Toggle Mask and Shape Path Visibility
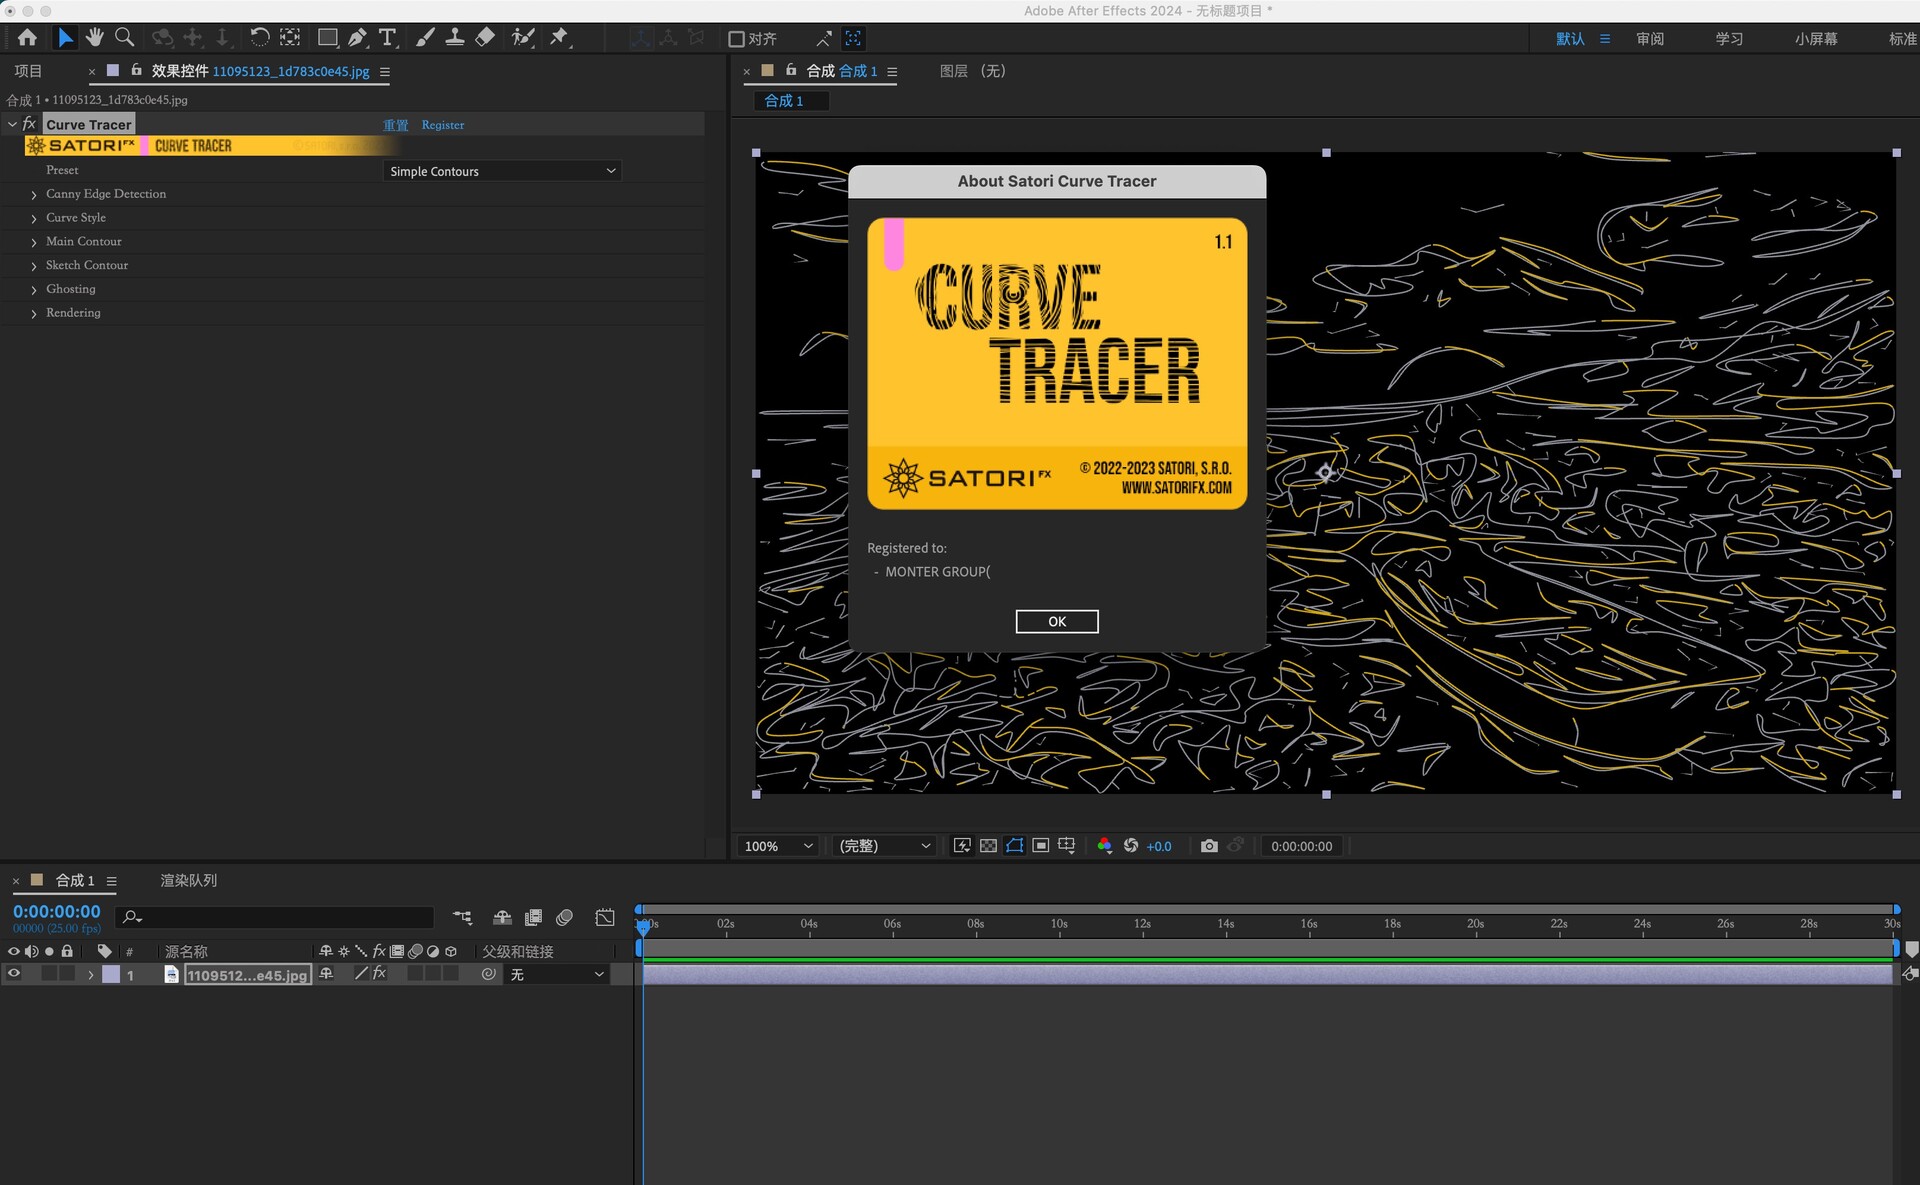This screenshot has height=1185, width=1920. (1014, 846)
